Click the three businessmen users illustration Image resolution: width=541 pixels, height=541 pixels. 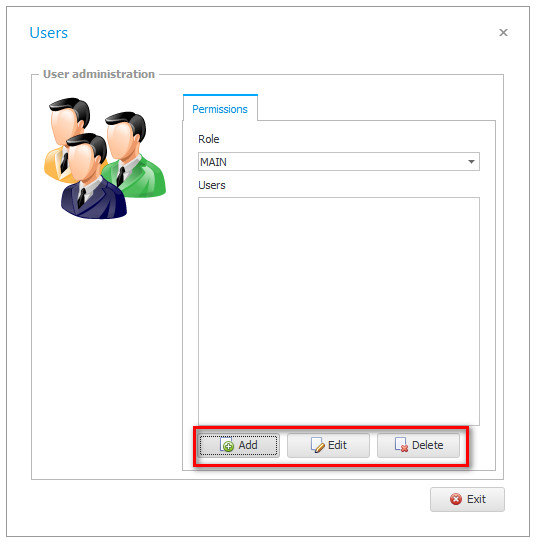(x=105, y=158)
